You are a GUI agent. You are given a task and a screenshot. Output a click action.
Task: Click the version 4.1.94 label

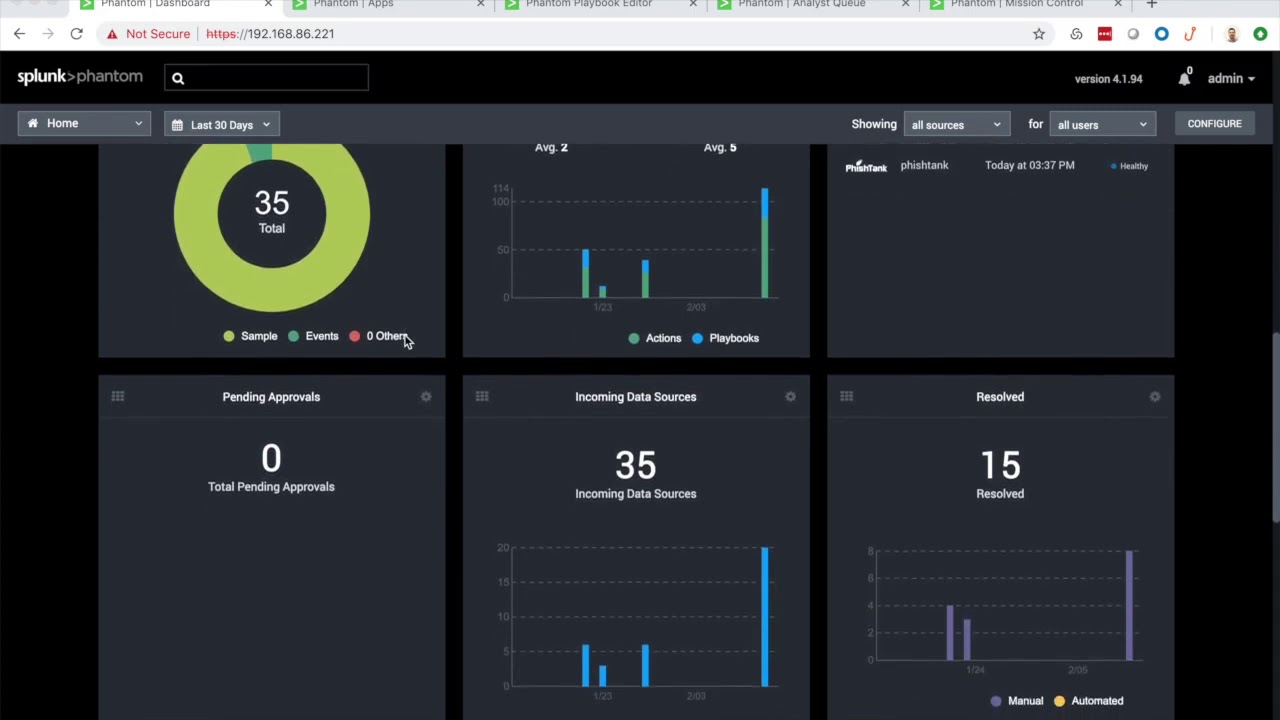coord(1108,79)
